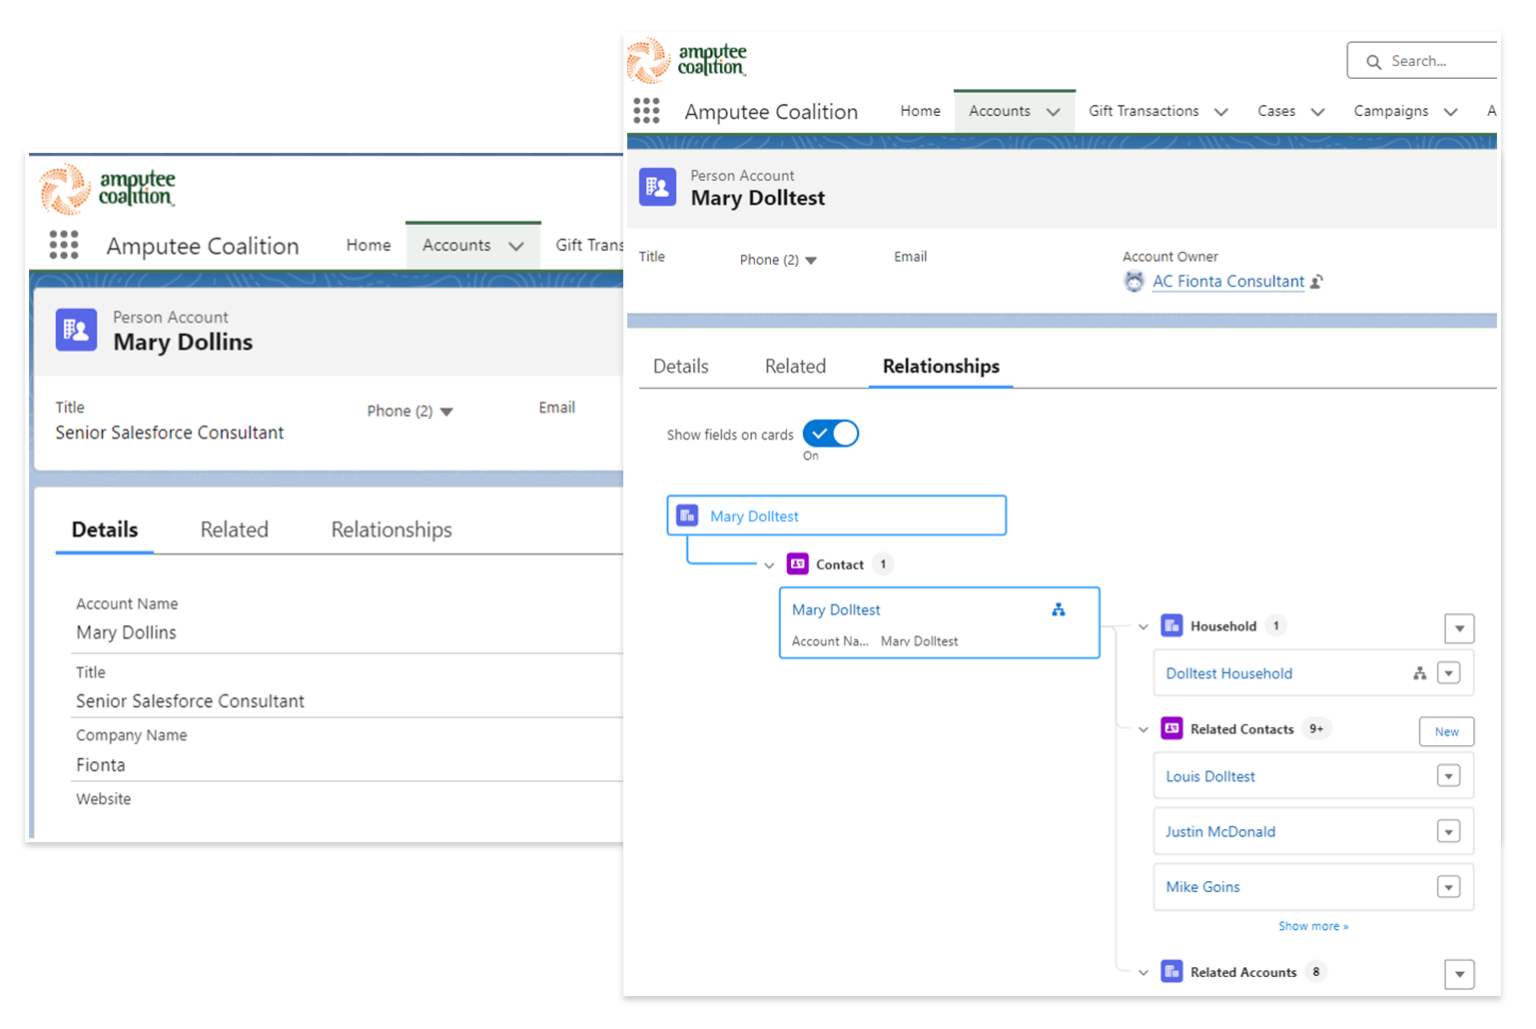Expand Phone (2) dropdown for Mary Dollins
The image size is (1536, 1029).
[446, 412]
